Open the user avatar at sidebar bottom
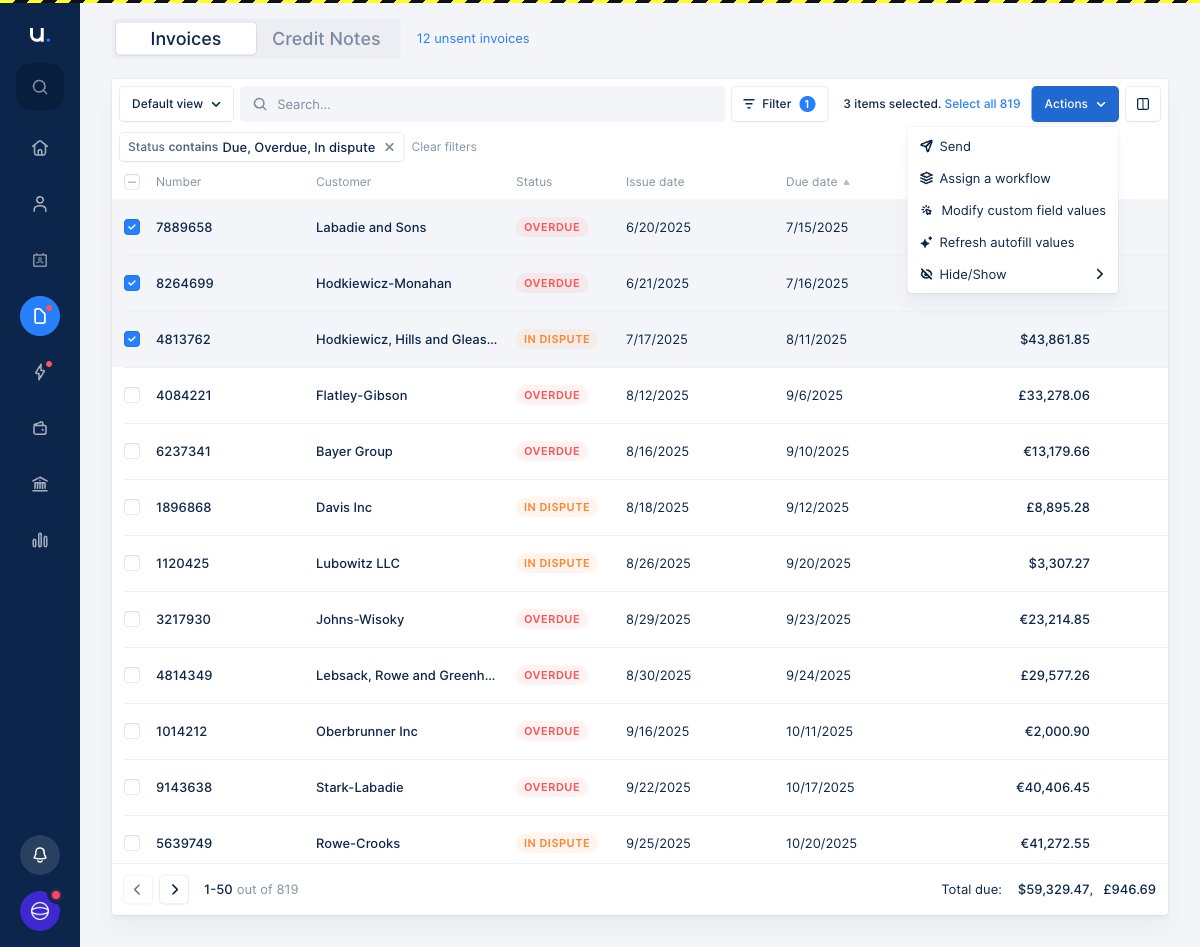This screenshot has width=1200, height=947. [x=40, y=911]
